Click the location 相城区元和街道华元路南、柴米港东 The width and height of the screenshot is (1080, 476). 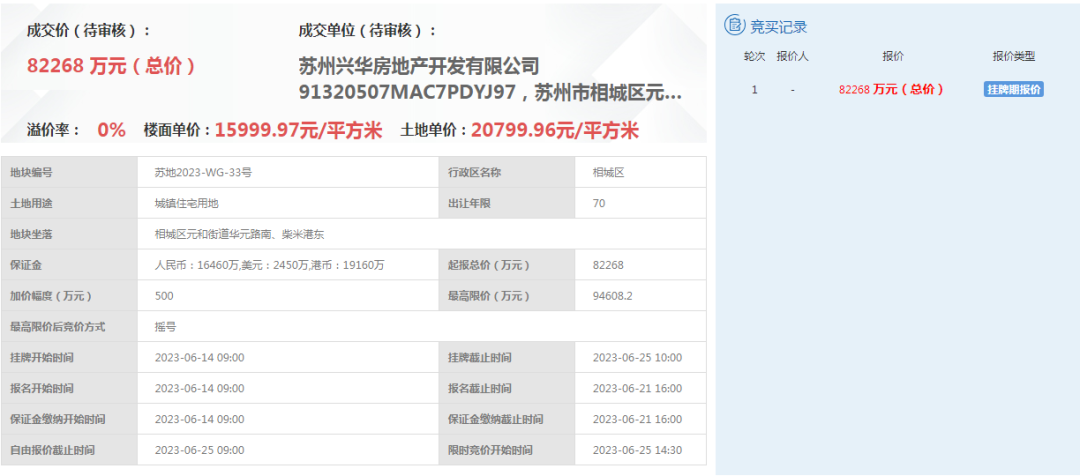pyautogui.click(x=240, y=234)
